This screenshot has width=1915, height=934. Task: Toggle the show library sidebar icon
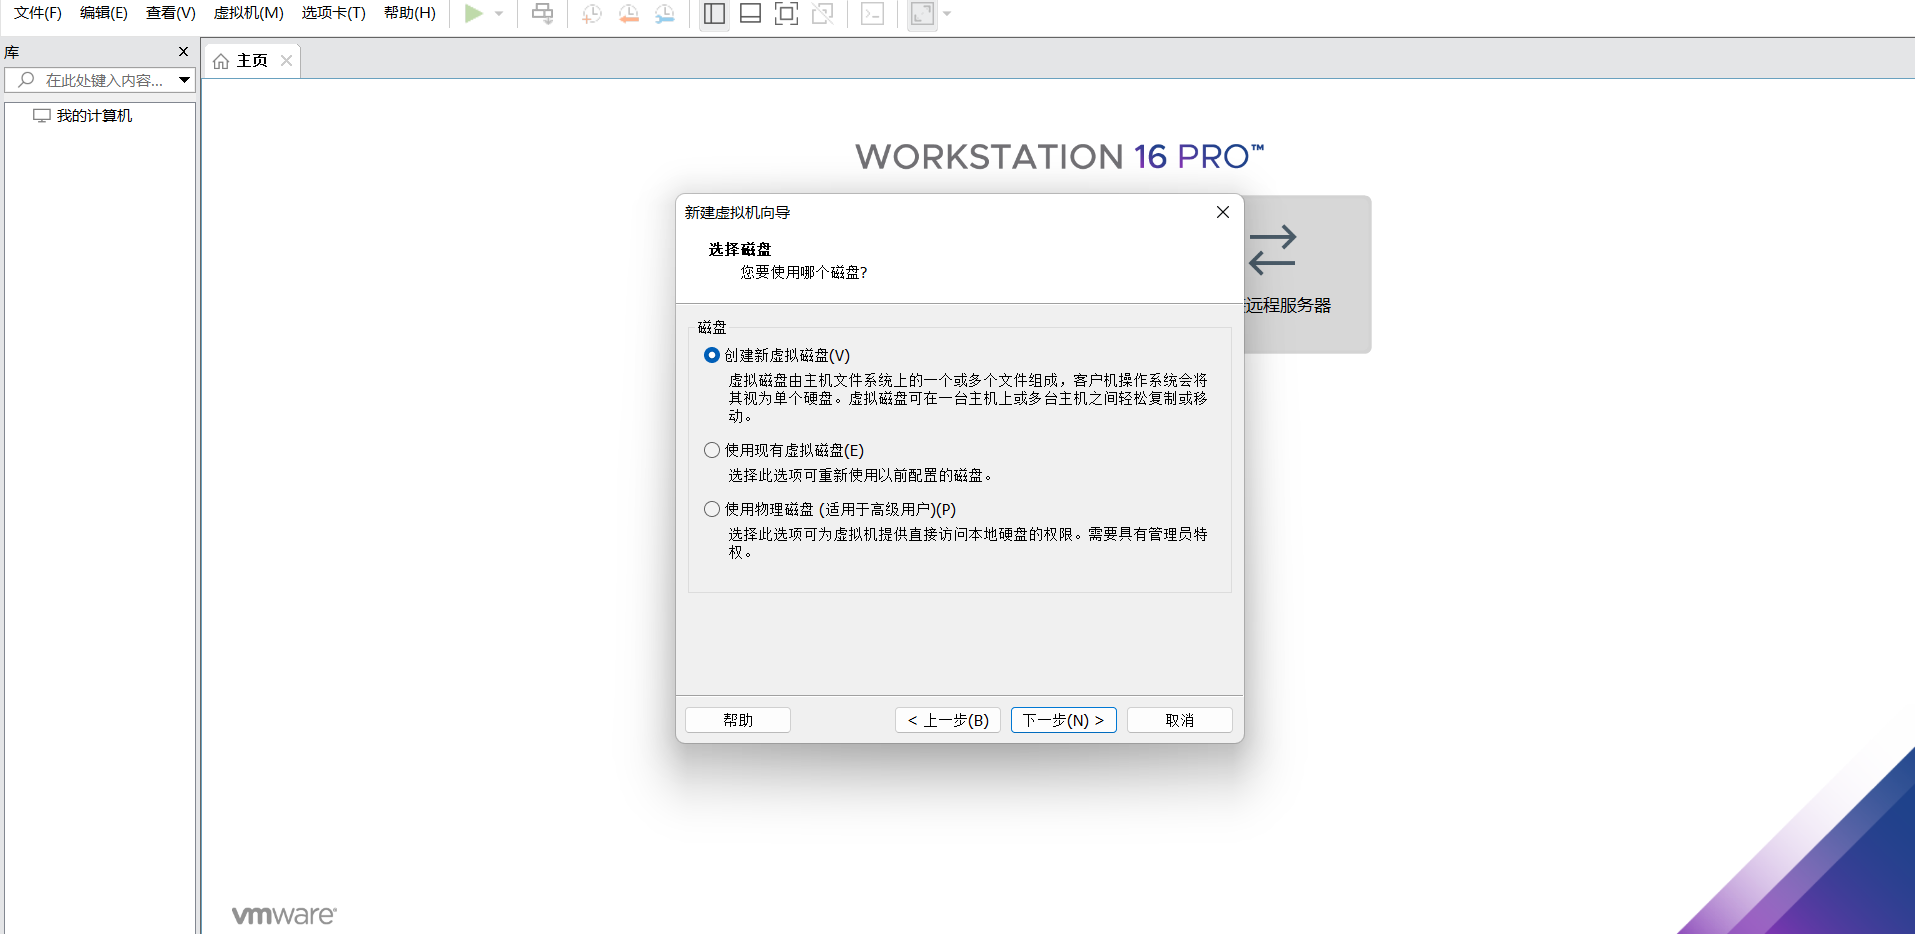click(714, 13)
